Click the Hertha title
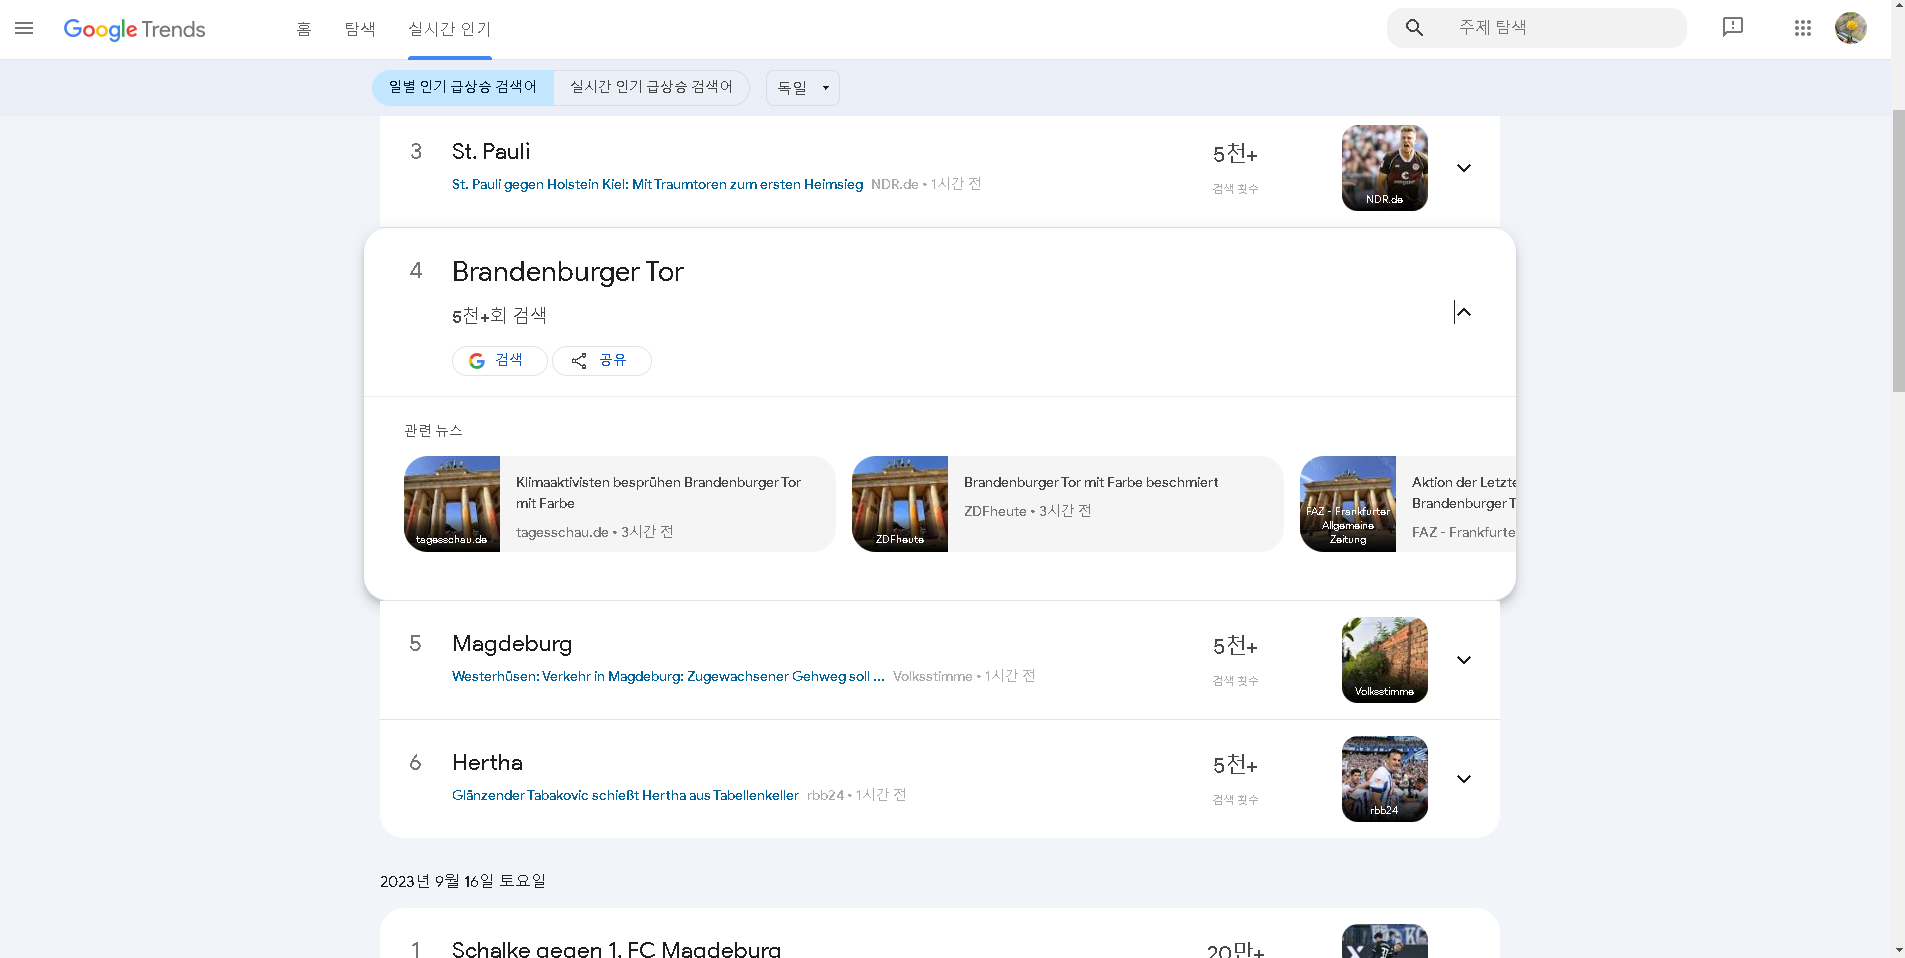The height and width of the screenshot is (958, 1905). tap(487, 763)
